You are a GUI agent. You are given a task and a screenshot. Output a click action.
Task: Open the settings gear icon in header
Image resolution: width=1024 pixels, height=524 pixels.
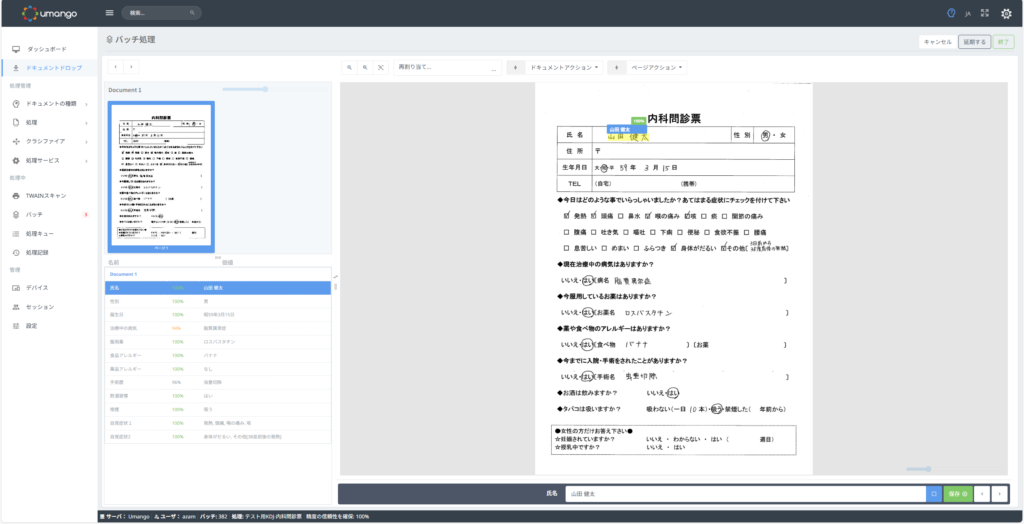pos(1007,13)
